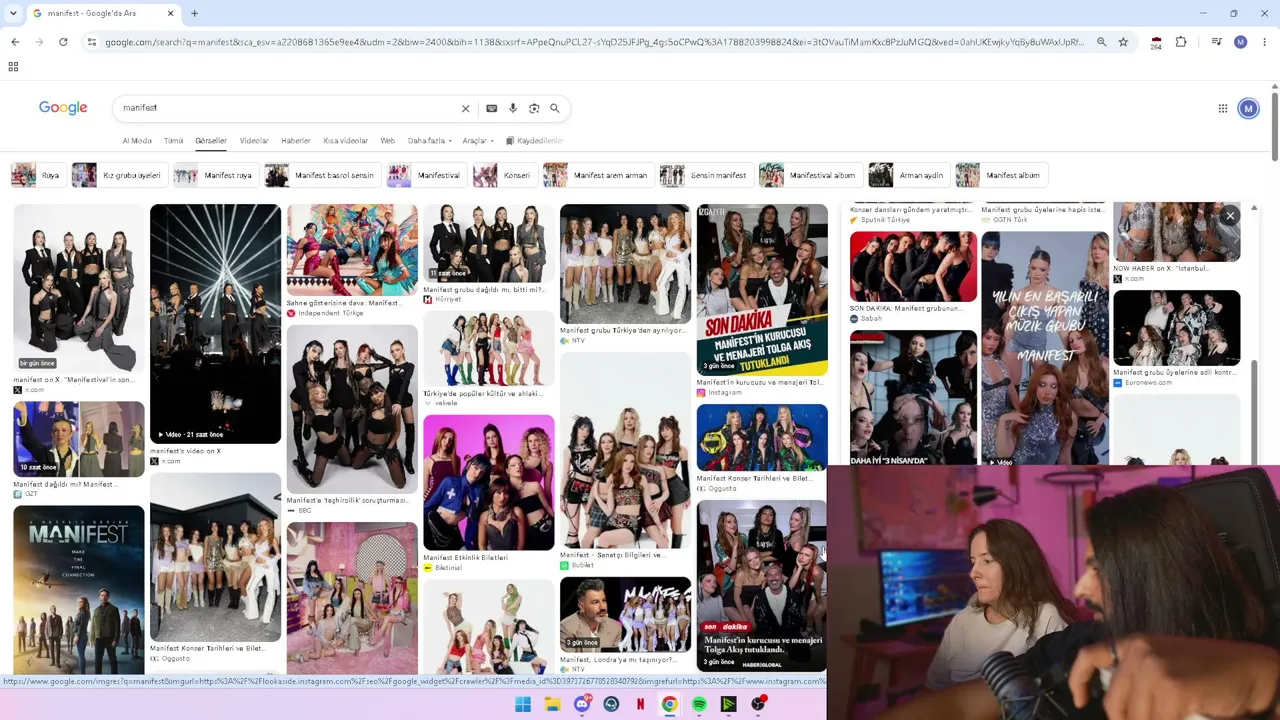Open 'Manifest'te teşhircilik soruşturması' BBC link
This screenshot has width=1280, height=720.
click(x=347, y=500)
